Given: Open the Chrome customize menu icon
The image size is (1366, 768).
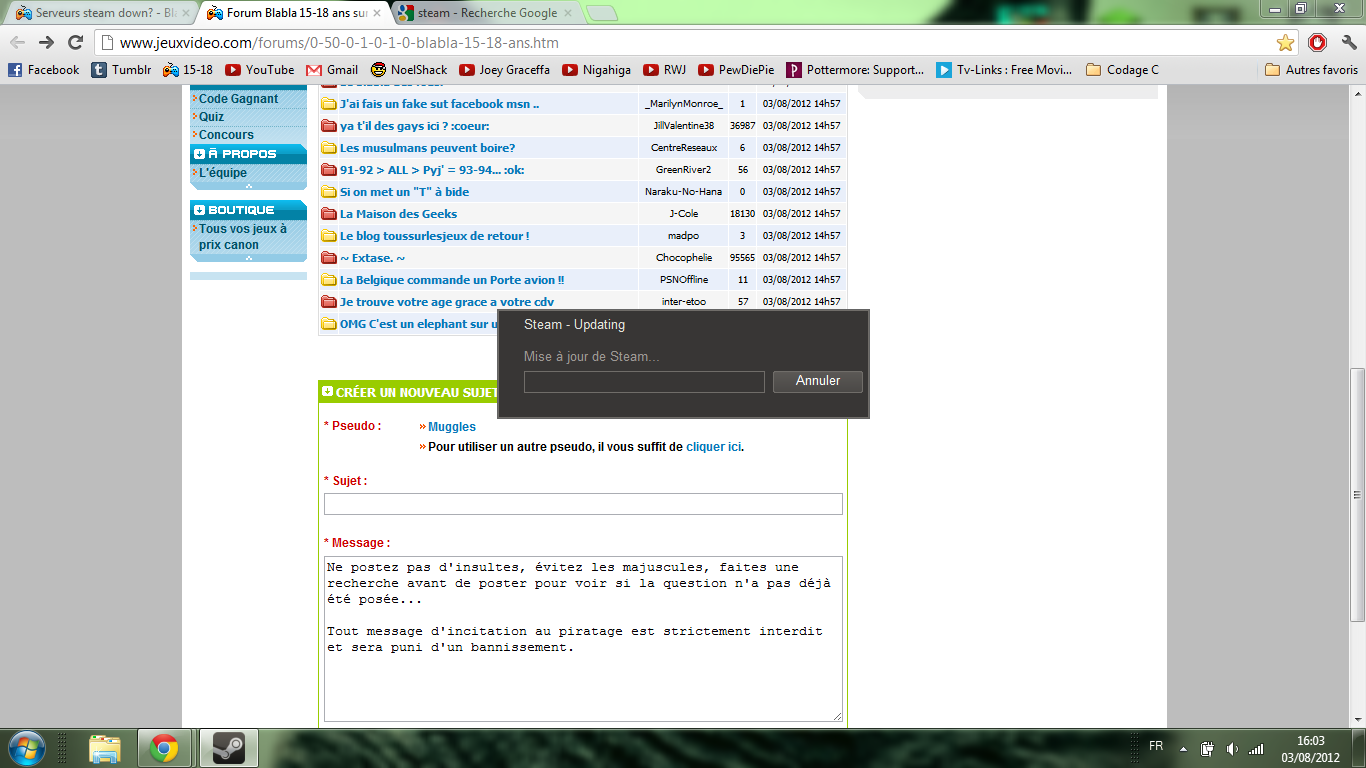Looking at the screenshot, I should click(x=1347, y=42).
